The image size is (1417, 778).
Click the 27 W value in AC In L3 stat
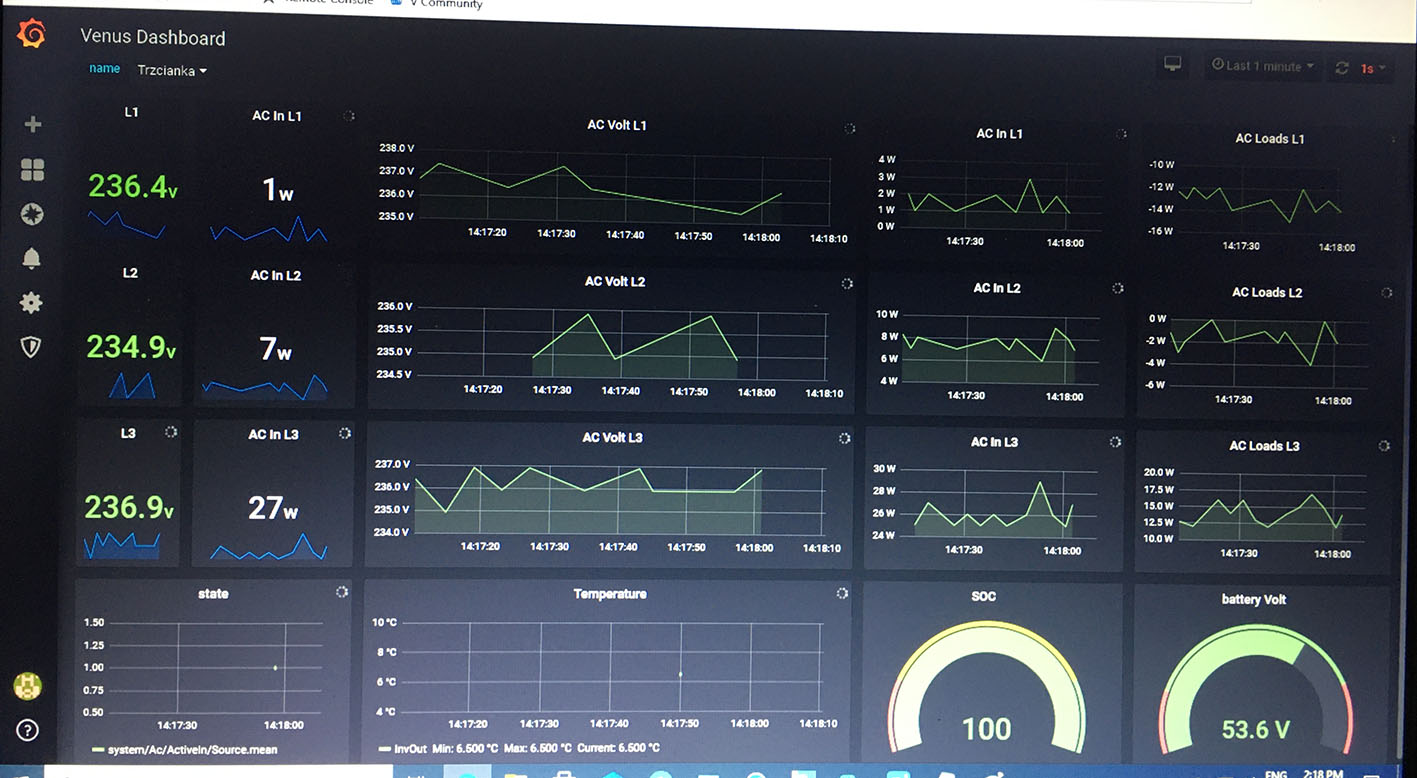(273, 508)
